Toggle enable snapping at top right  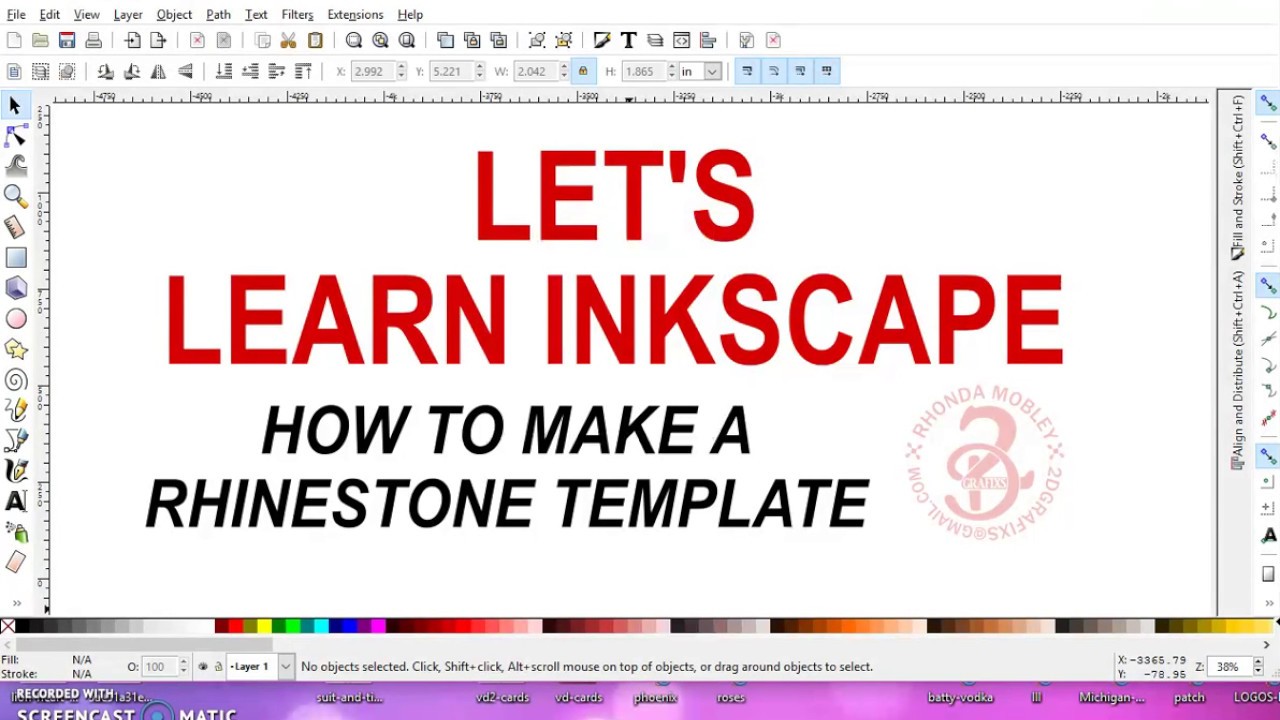tap(1268, 103)
